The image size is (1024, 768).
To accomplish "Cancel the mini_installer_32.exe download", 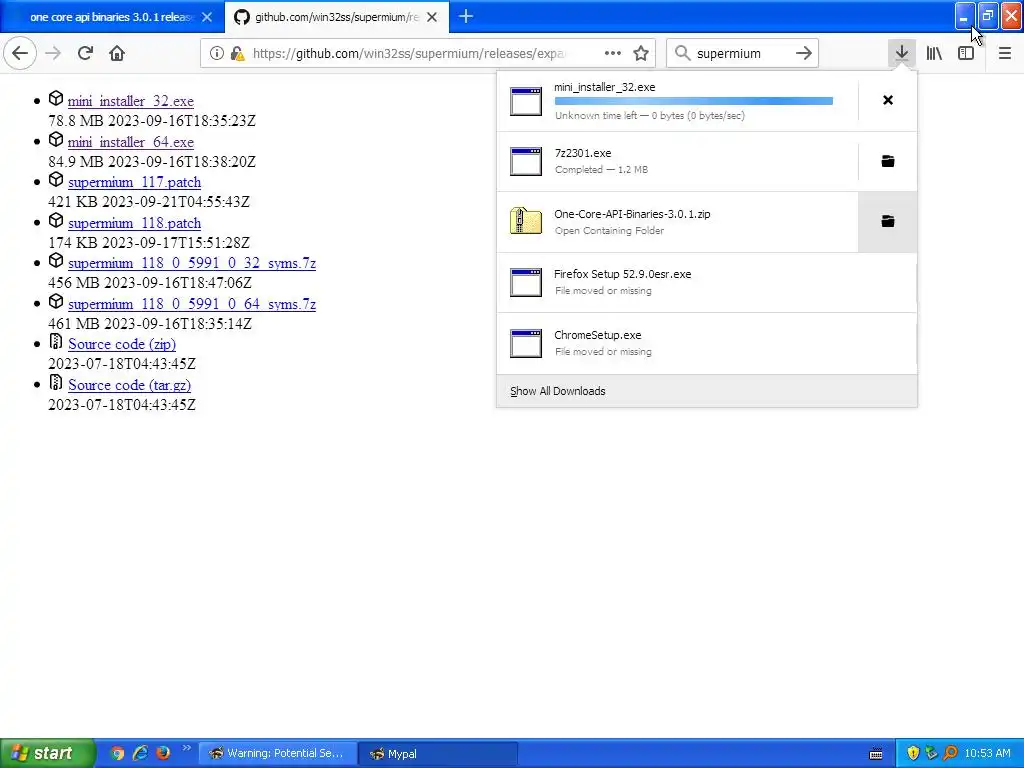I will tap(888, 100).
